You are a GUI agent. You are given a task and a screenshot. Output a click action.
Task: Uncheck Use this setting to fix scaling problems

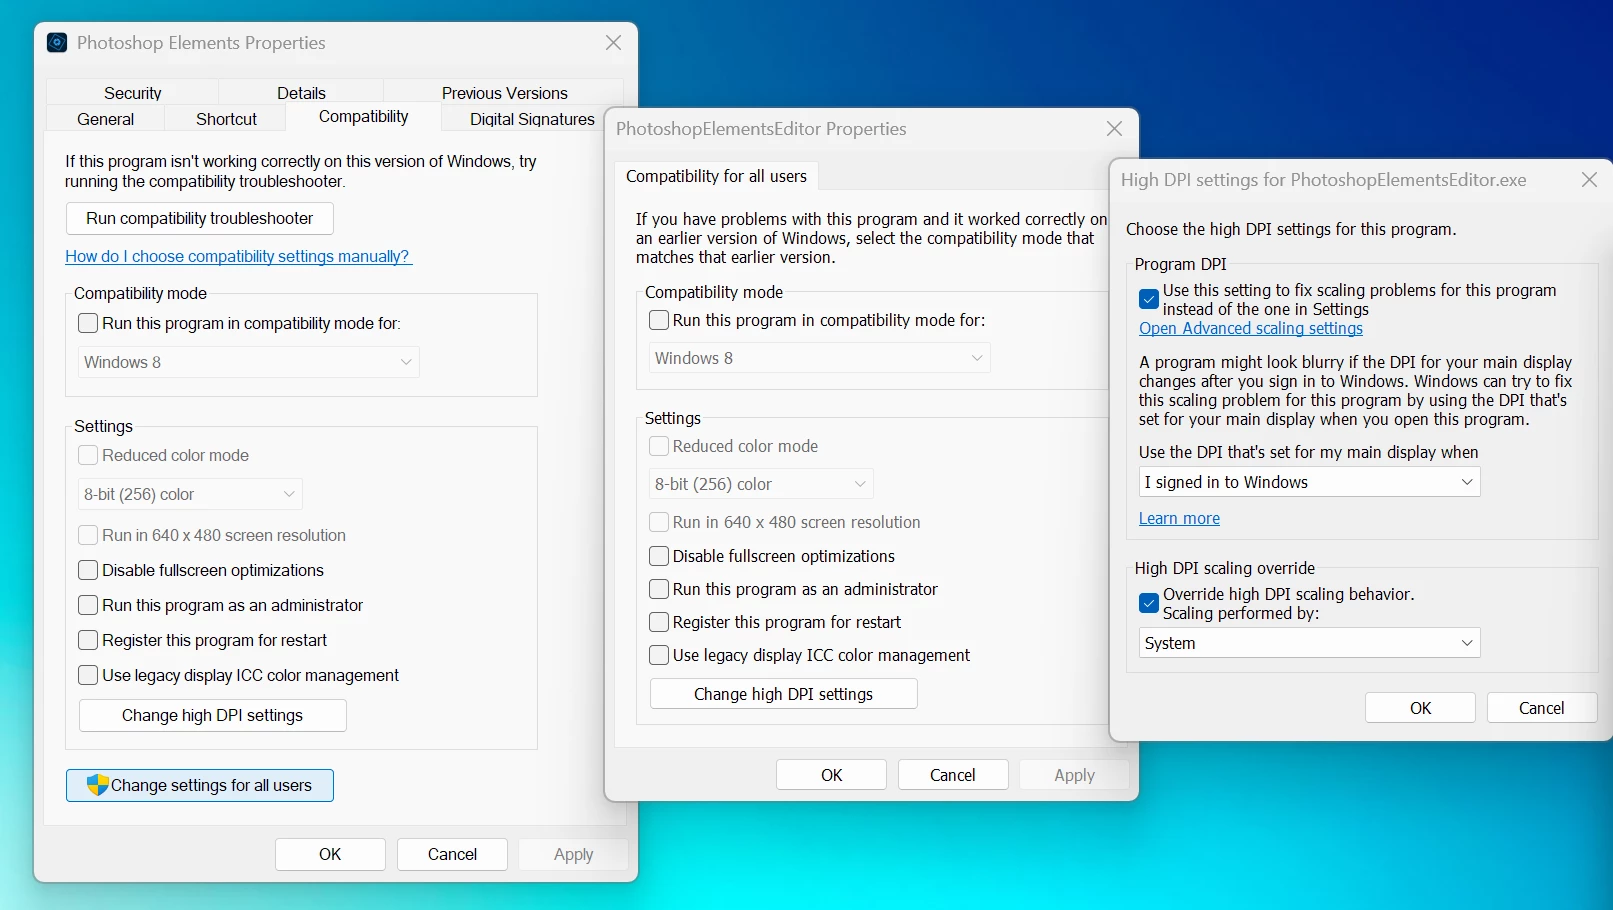click(1149, 299)
